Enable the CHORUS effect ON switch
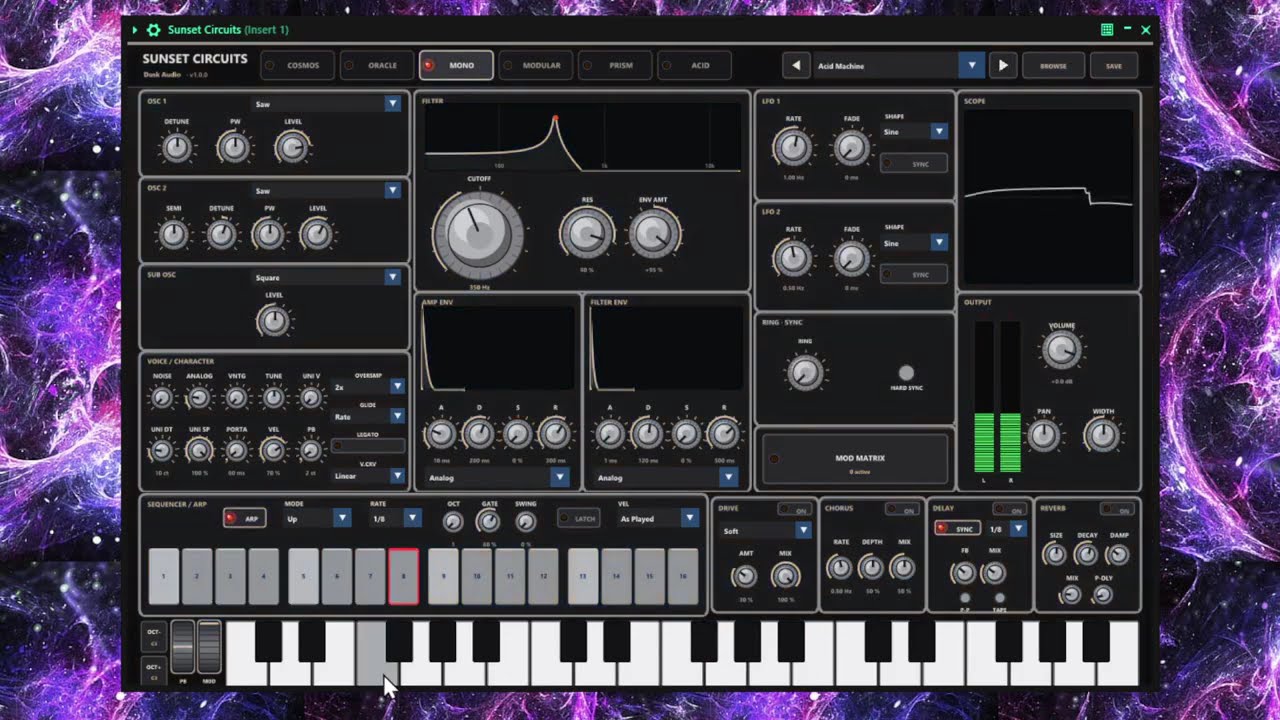1280x720 pixels. pos(901,510)
